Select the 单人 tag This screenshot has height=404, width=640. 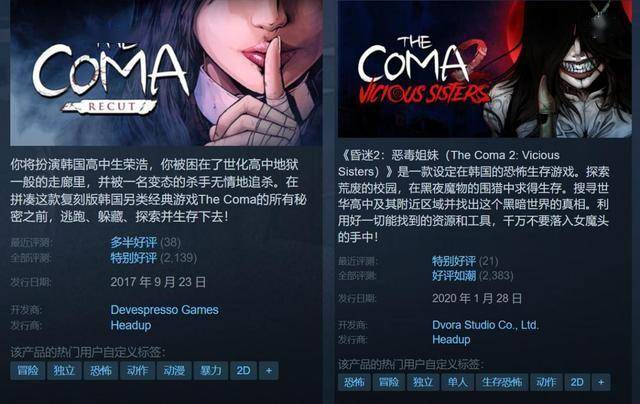[x=457, y=382]
